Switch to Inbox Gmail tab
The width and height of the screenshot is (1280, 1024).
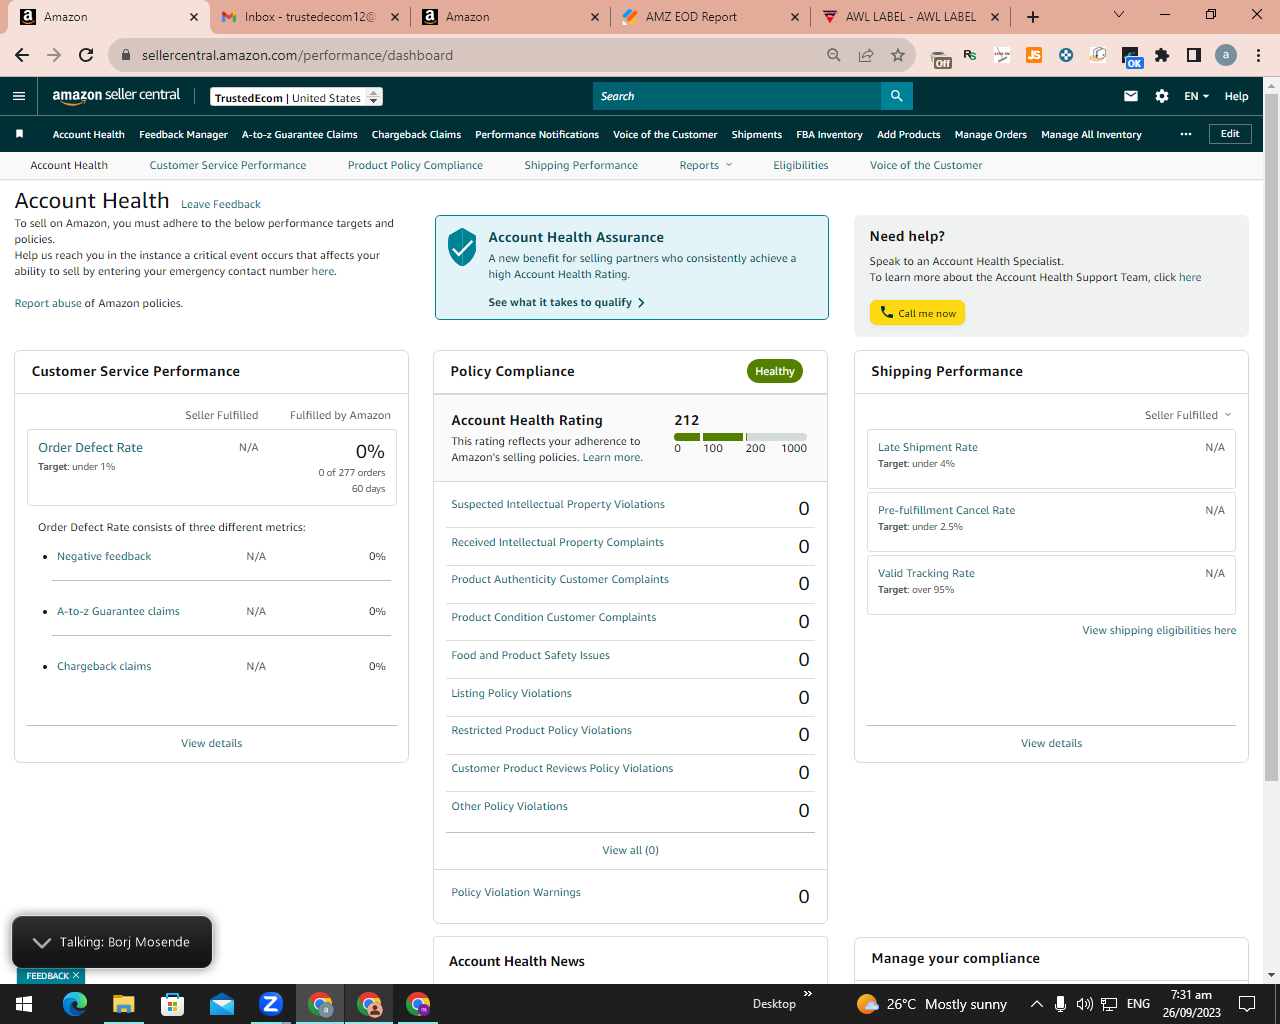[311, 17]
